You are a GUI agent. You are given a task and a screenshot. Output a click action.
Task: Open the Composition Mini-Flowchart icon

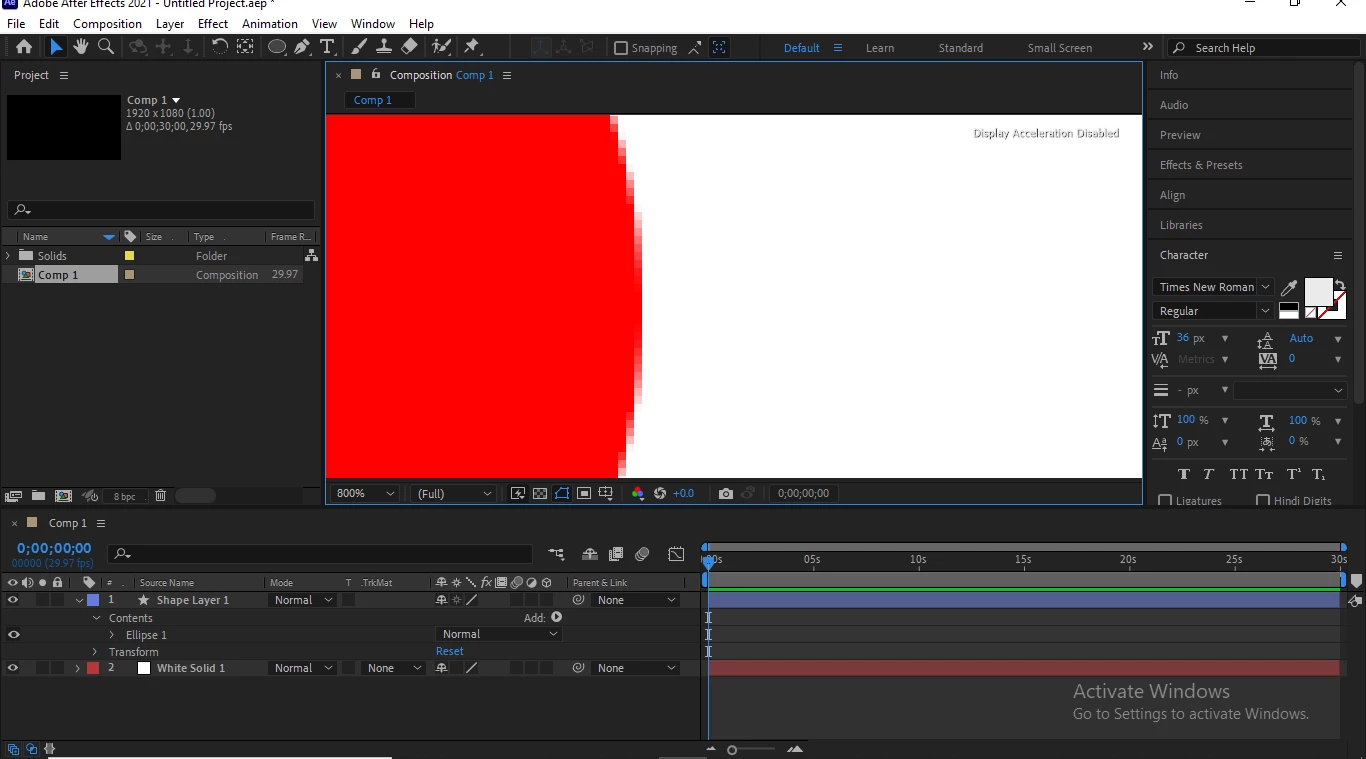click(556, 554)
